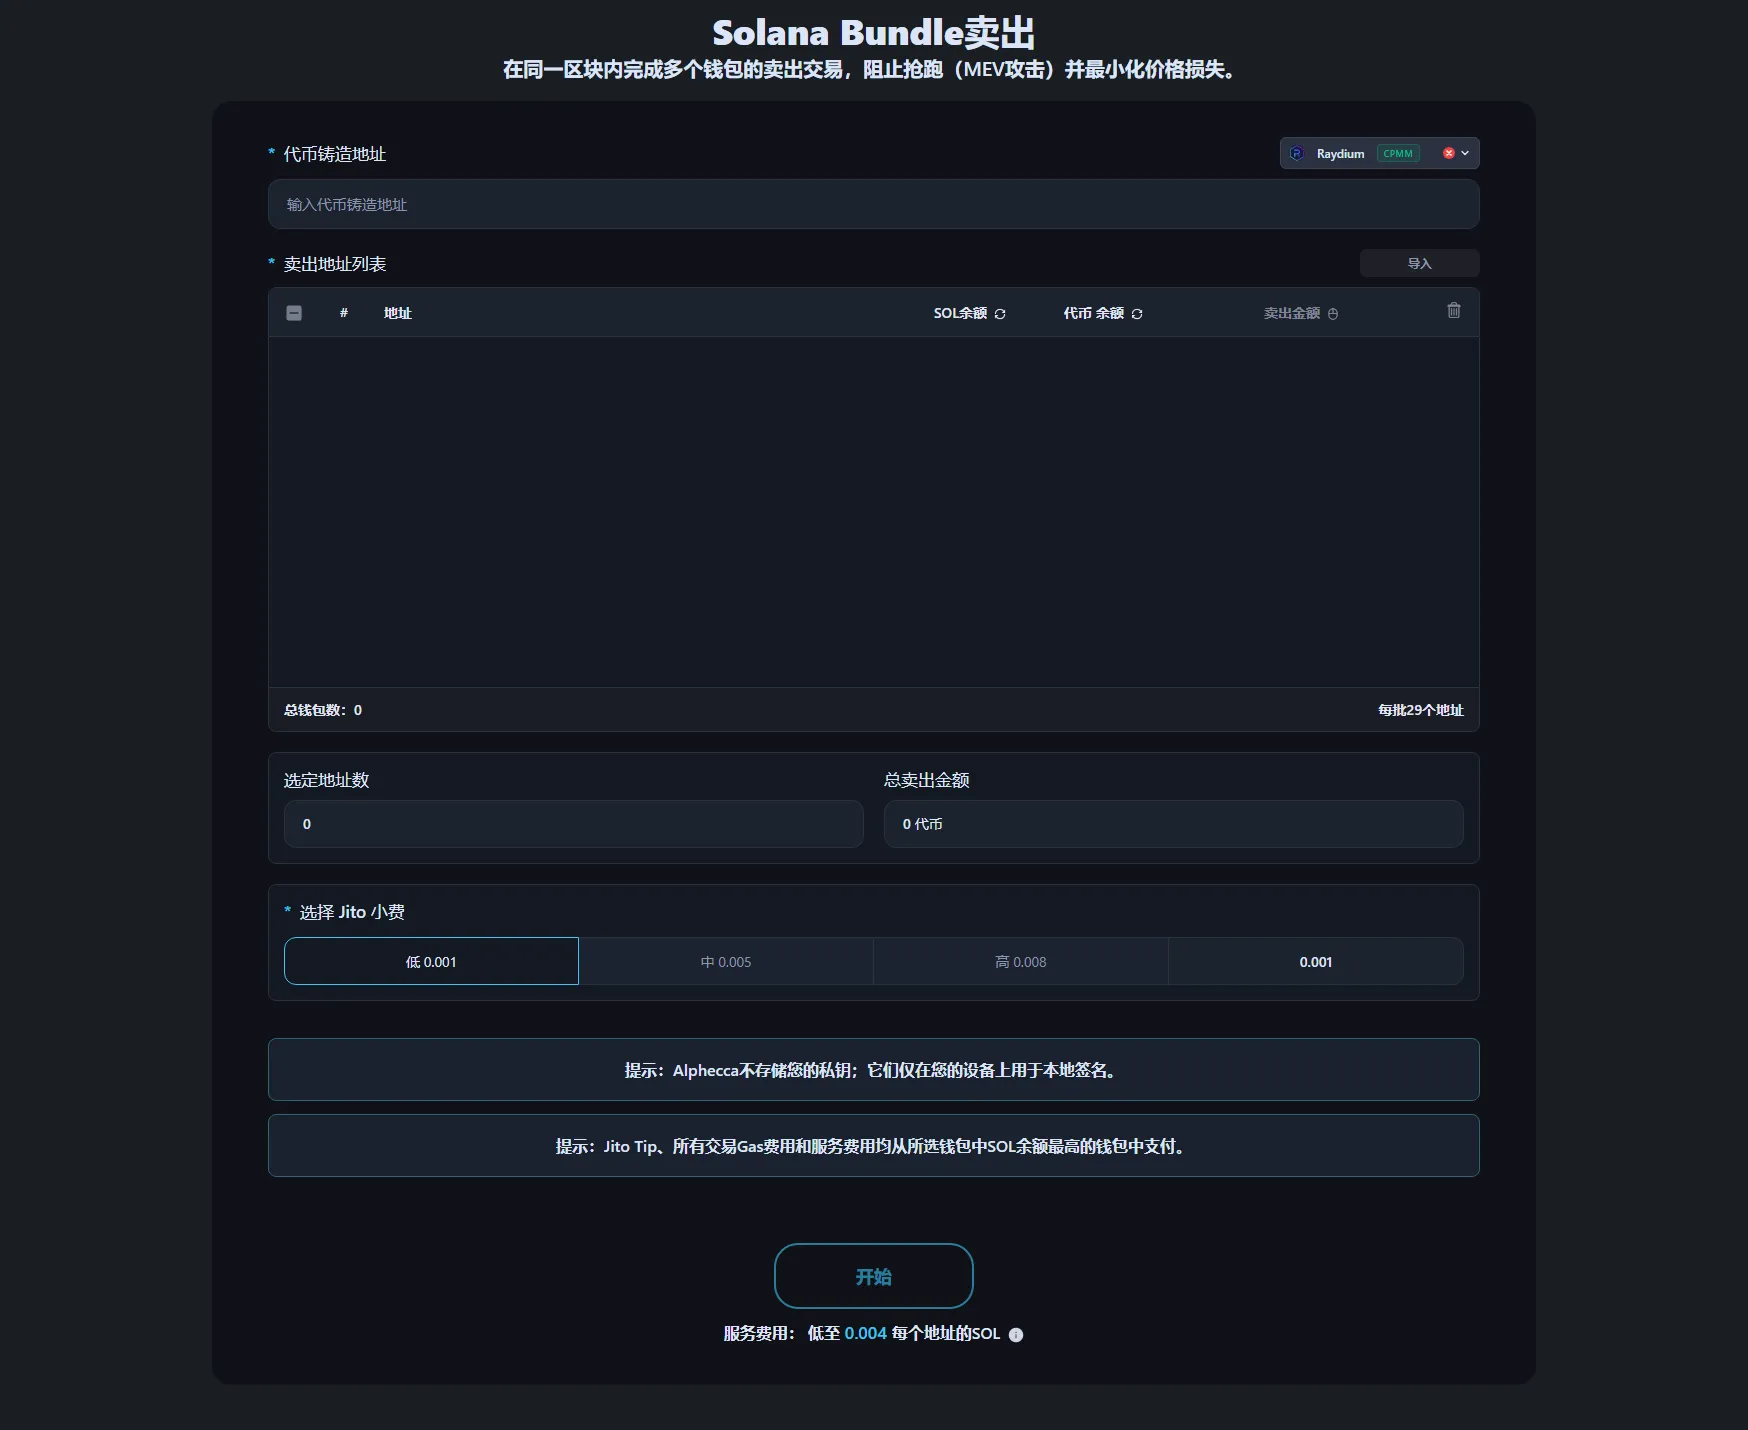Click the red X icon in DEX selector
Image resolution: width=1748 pixels, height=1430 pixels.
click(1449, 153)
